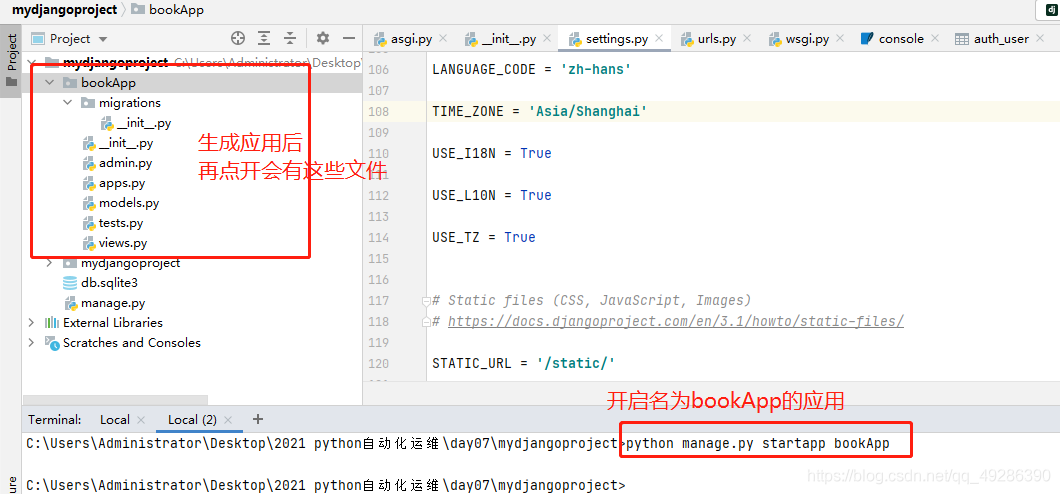Collapse the migrations folder chevron

(x=67, y=103)
